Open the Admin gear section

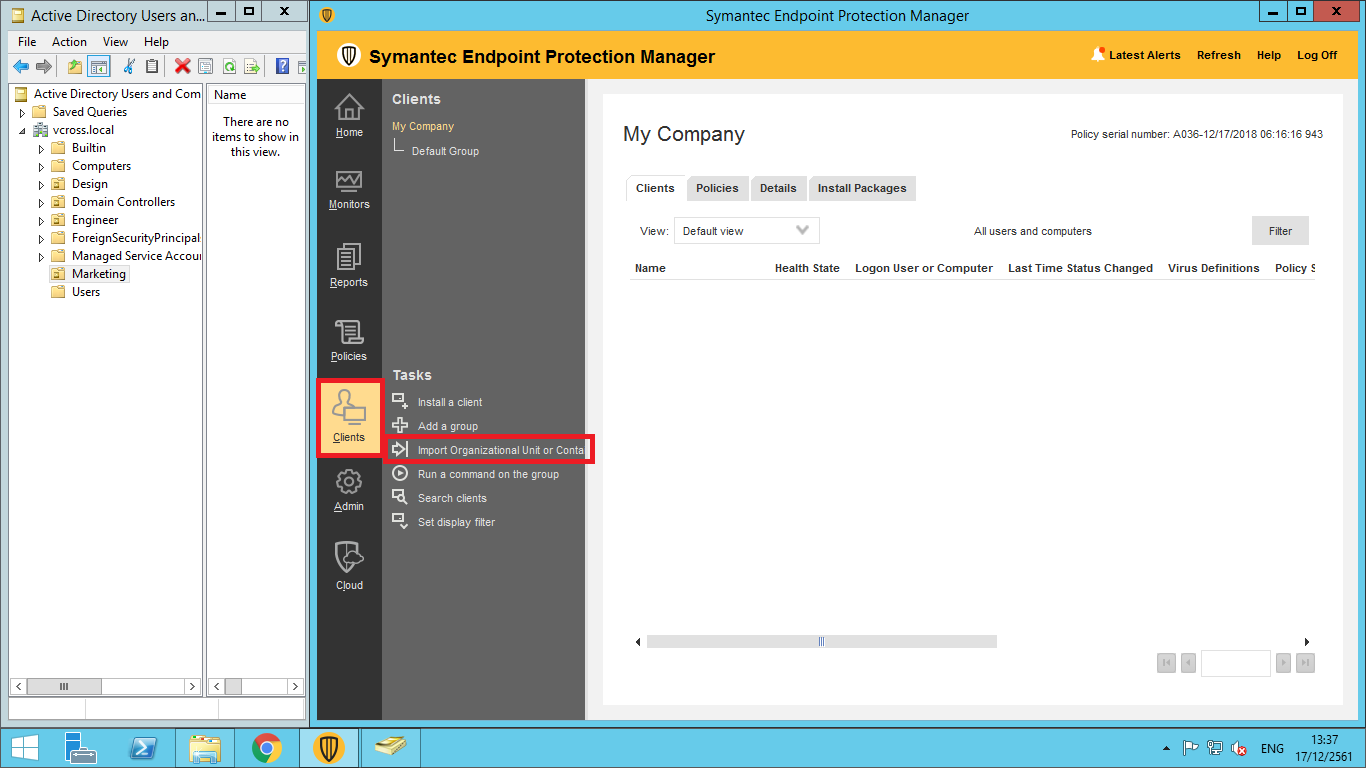click(x=349, y=490)
